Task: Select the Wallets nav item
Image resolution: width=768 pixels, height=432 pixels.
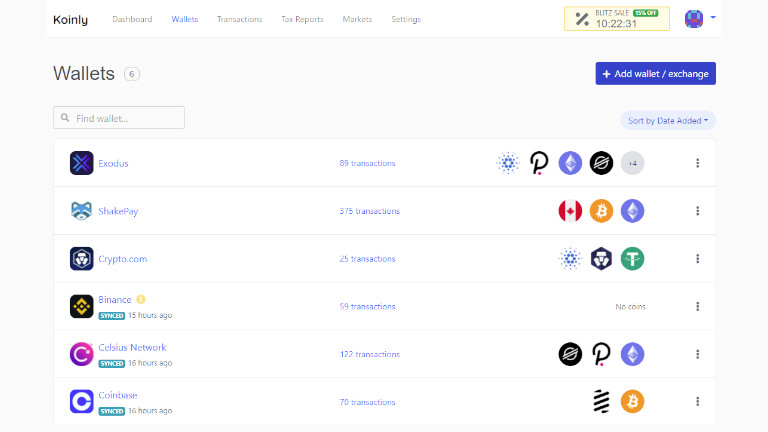Action: (185, 19)
